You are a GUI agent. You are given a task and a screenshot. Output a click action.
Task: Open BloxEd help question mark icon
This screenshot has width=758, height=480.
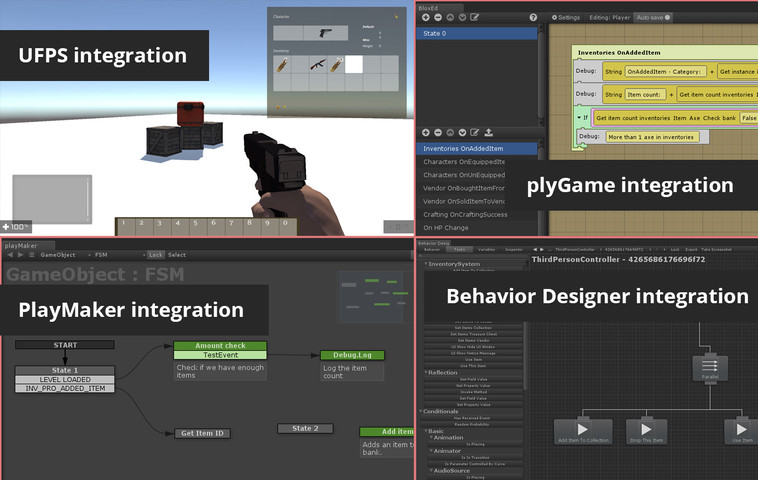point(533,17)
